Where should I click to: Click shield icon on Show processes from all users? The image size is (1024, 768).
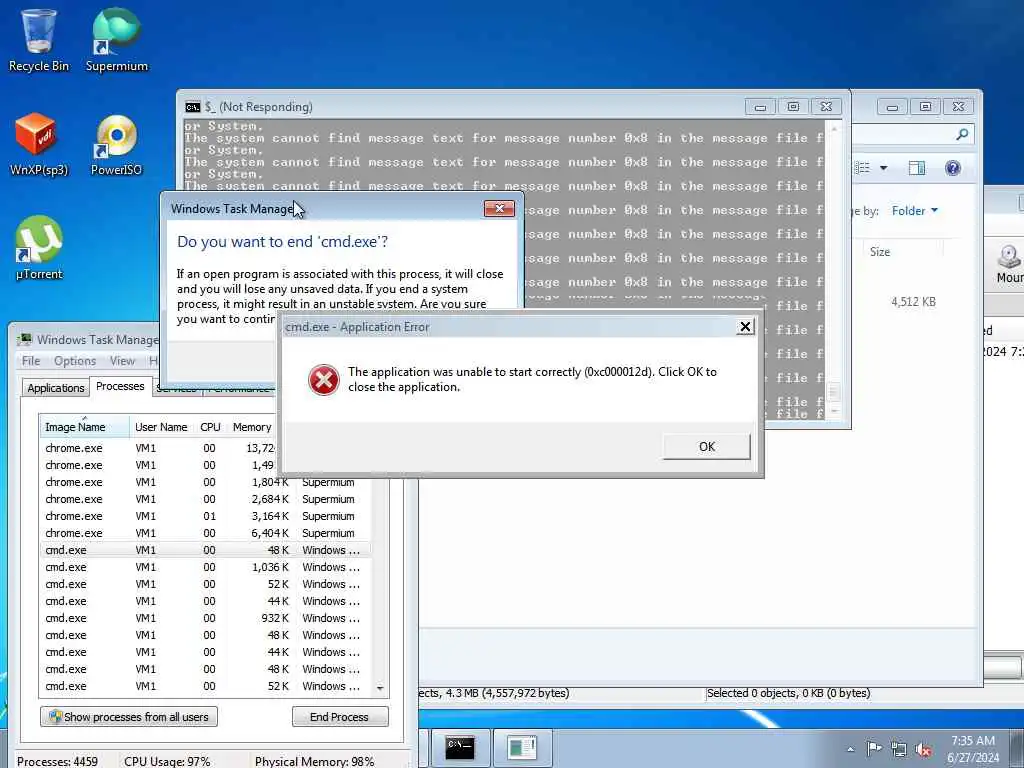click(55, 716)
